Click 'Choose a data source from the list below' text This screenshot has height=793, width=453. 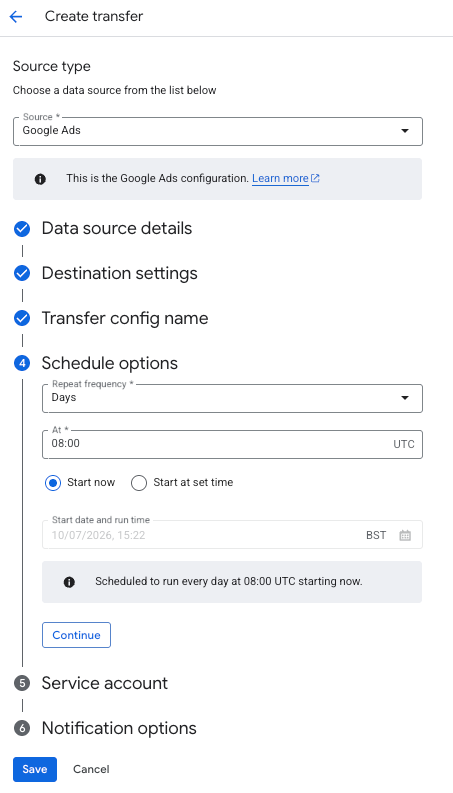tap(115, 91)
